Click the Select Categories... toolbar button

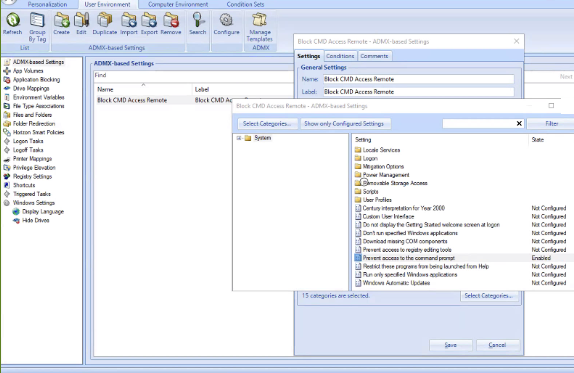tap(266, 124)
